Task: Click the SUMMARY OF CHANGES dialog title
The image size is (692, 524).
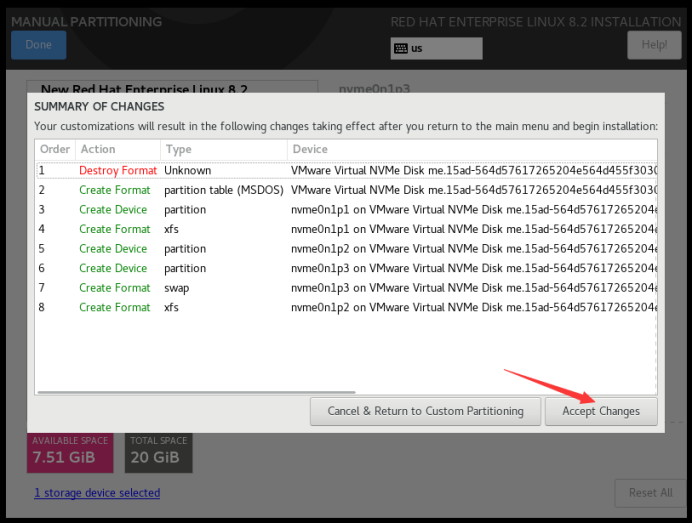Action: [99, 107]
